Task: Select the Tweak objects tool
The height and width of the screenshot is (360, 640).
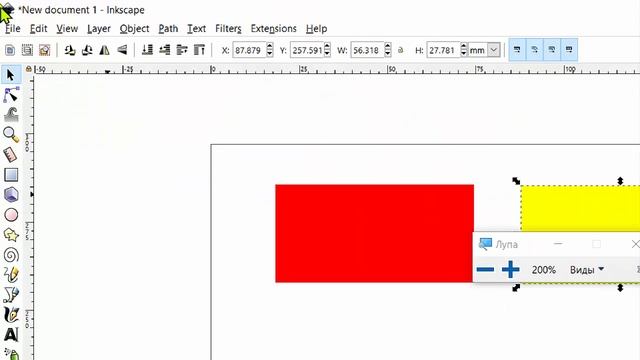Action: point(11,115)
